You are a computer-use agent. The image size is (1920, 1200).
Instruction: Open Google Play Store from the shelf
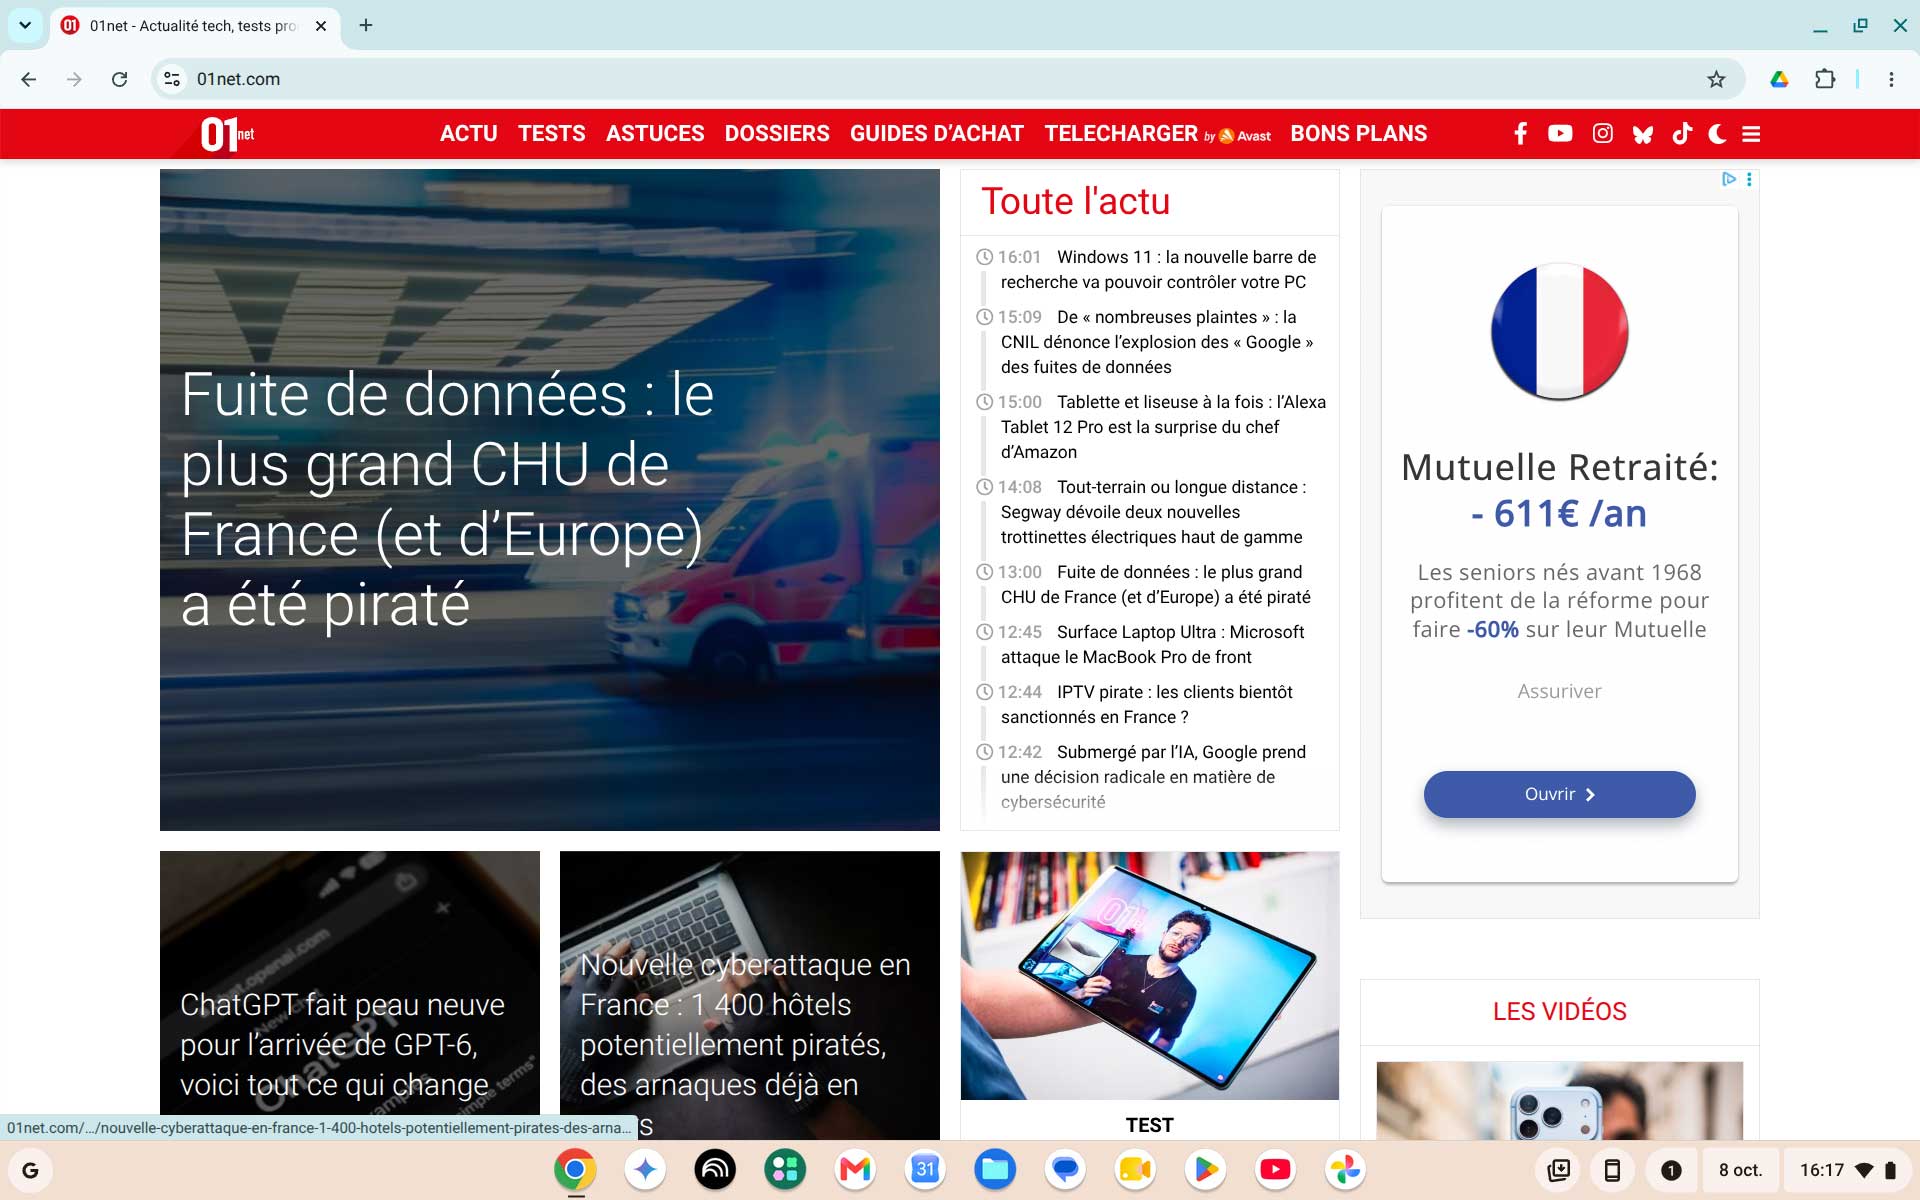pos(1205,1170)
